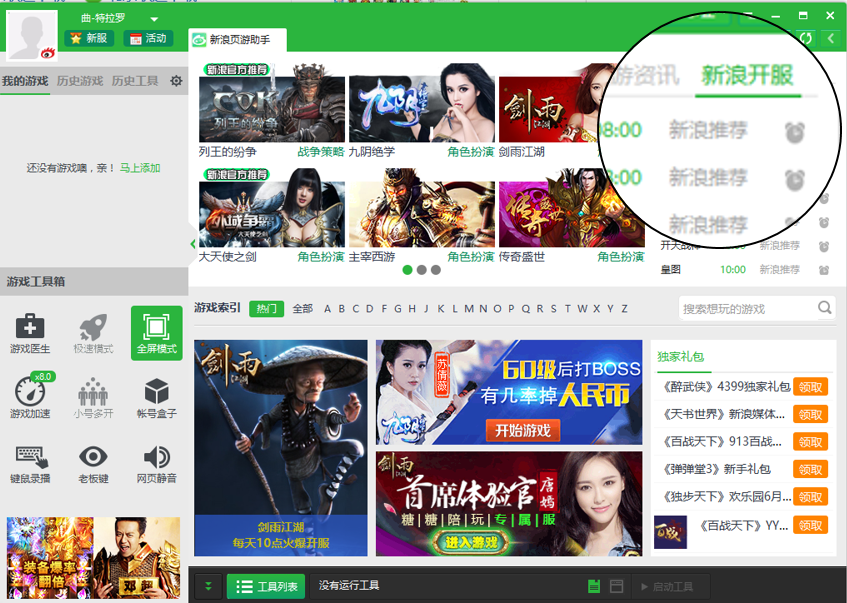Click the 启动工具 button
Viewport: 847px width, 603px height.
pos(668,586)
